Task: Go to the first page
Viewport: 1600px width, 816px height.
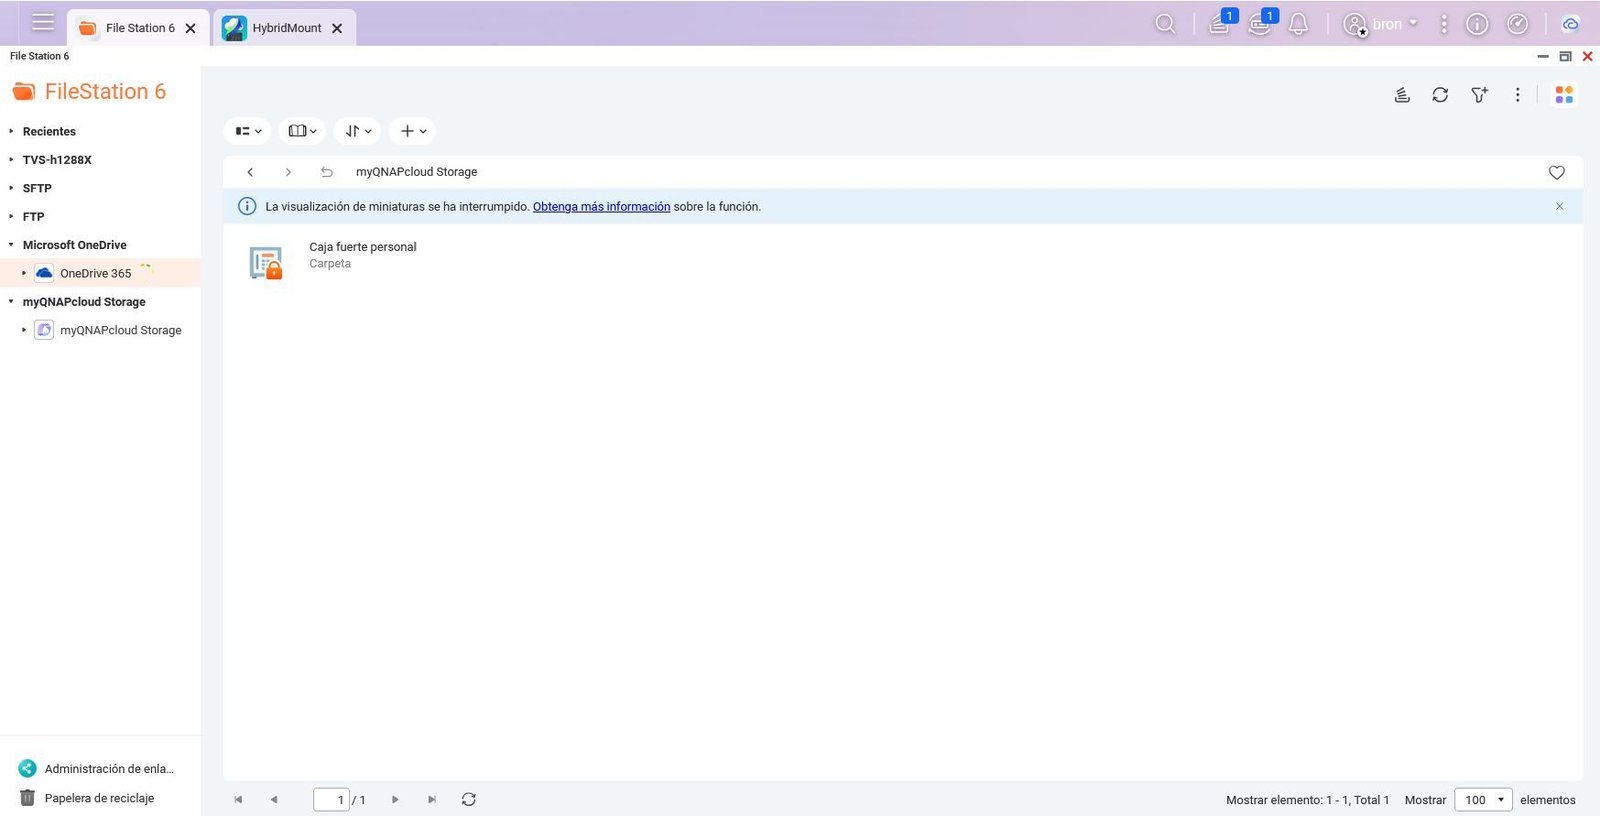Action: tap(238, 800)
